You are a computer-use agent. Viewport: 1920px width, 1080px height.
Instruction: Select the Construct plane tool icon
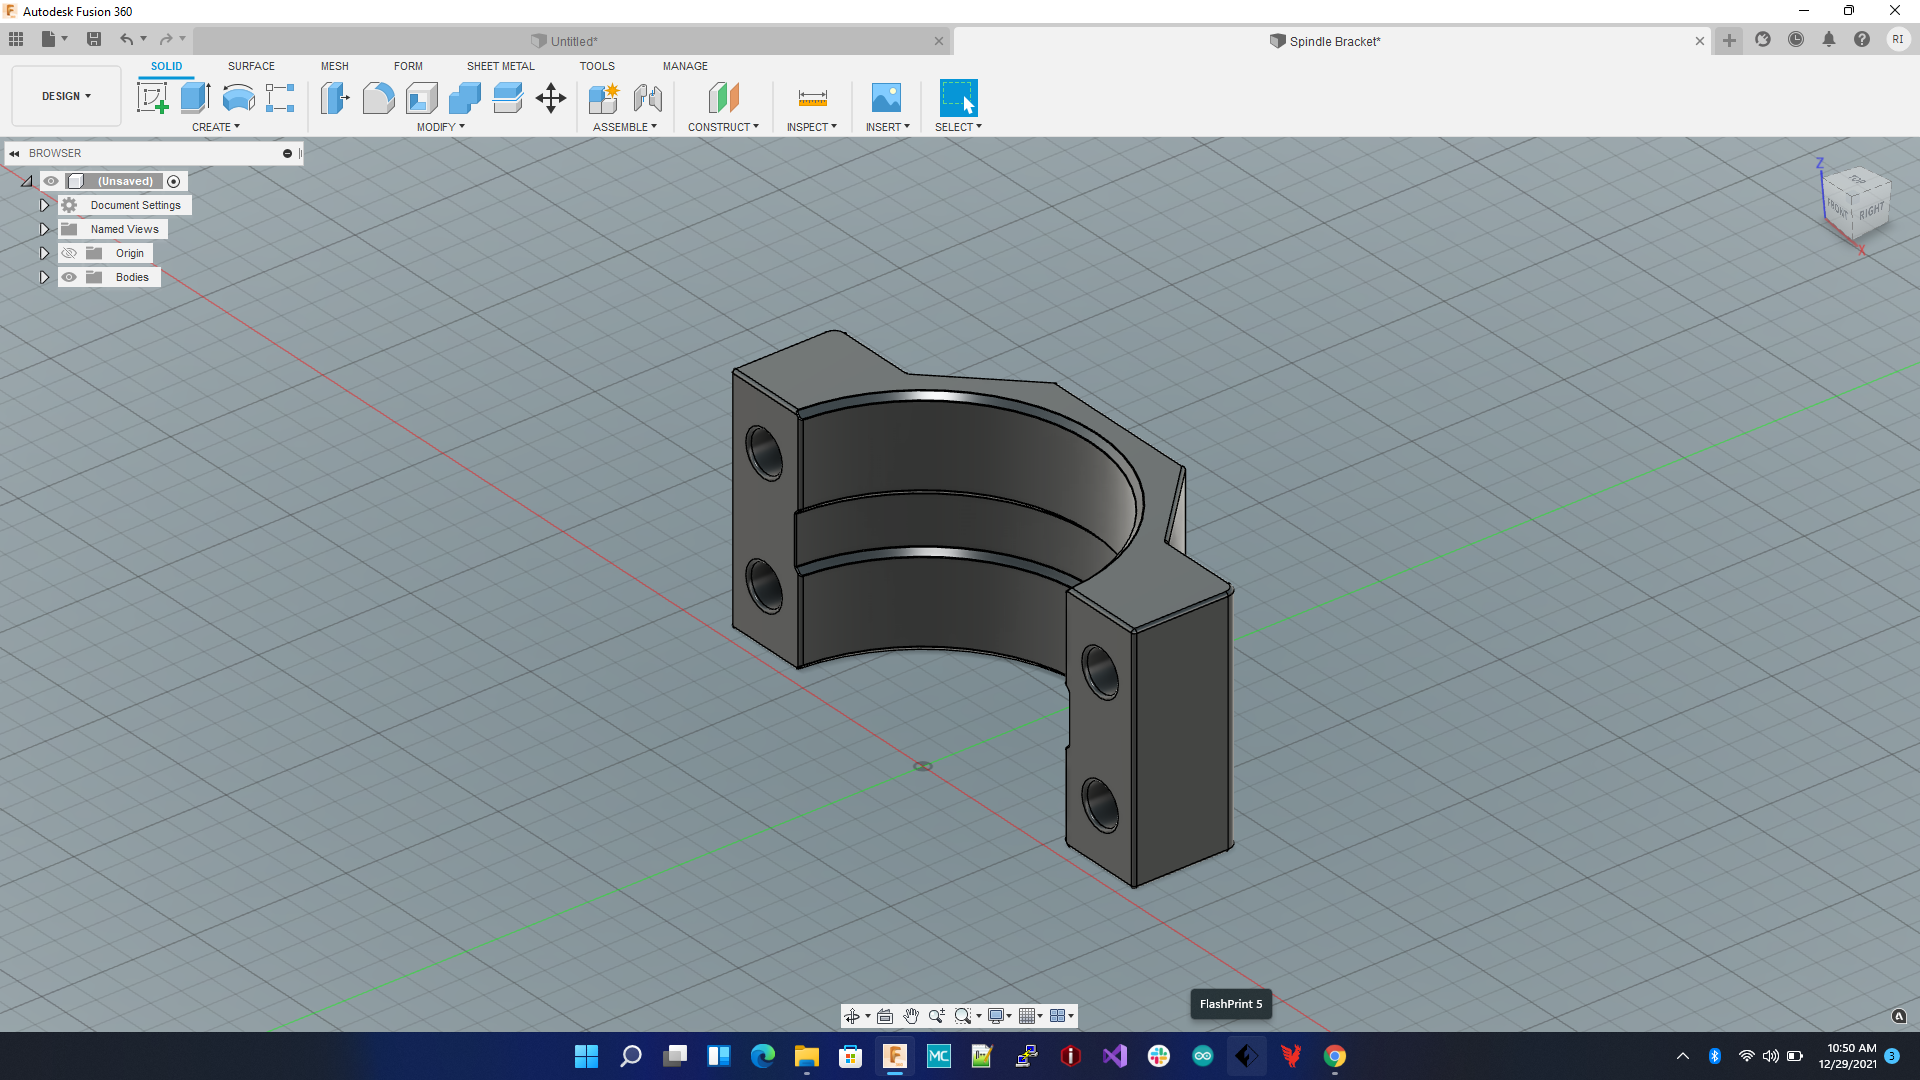tap(723, 98)
